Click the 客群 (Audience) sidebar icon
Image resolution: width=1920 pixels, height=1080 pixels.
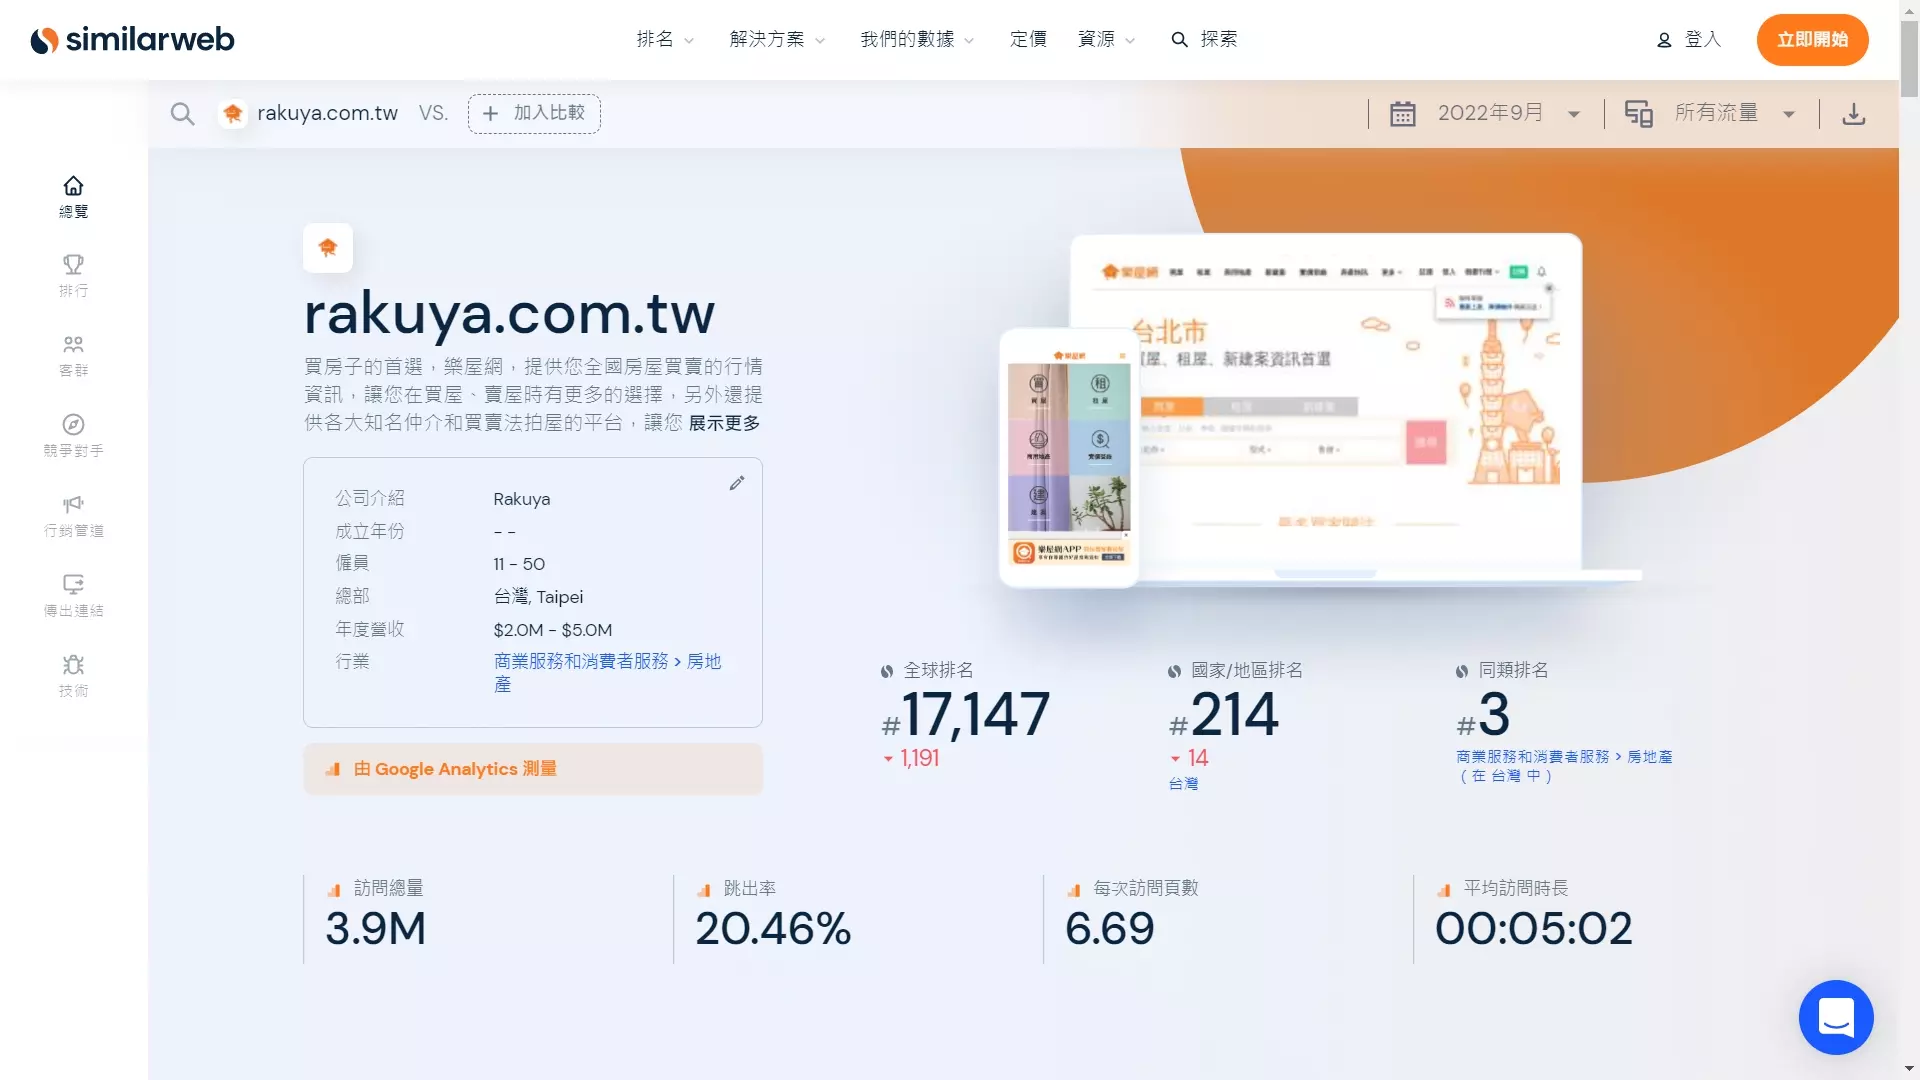(x=73, y=356)
